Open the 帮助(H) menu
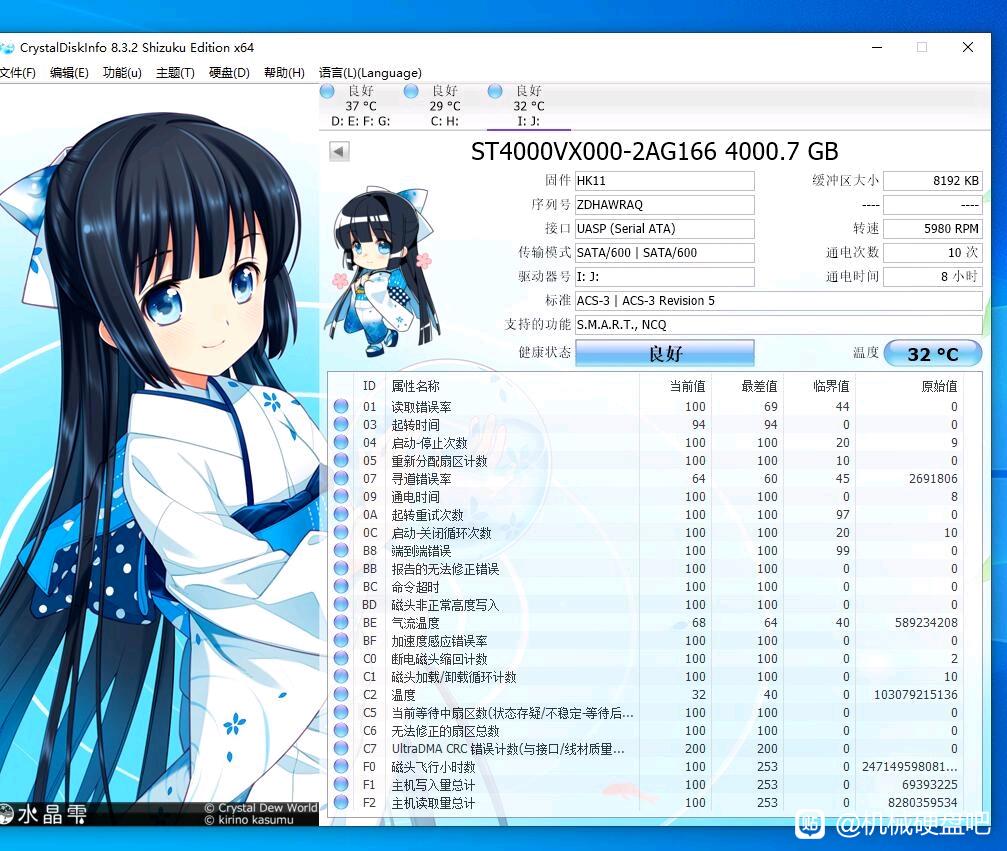The image size is (1007, 851). [x=284, y=73]
